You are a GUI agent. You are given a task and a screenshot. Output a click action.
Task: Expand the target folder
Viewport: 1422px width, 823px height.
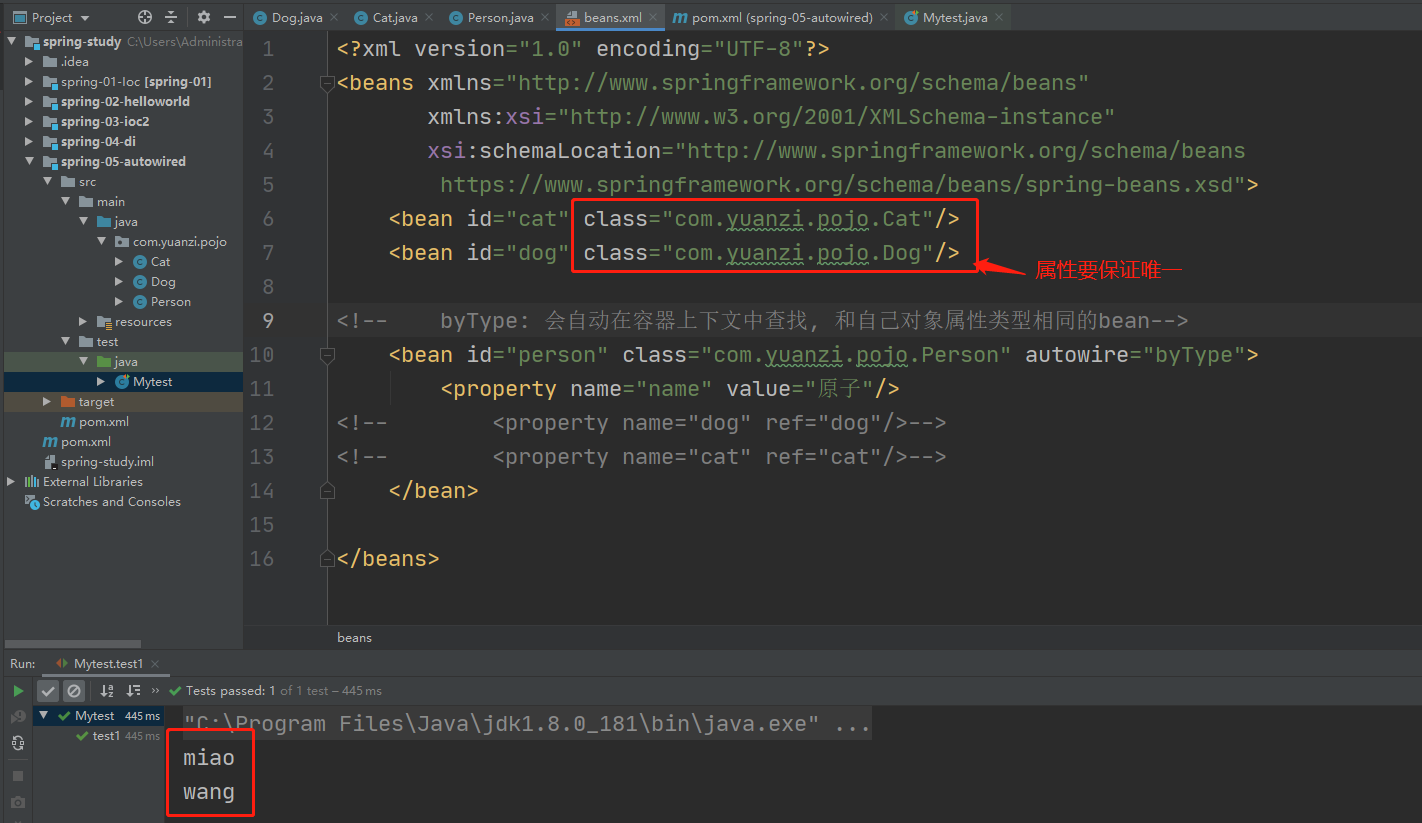48,402
